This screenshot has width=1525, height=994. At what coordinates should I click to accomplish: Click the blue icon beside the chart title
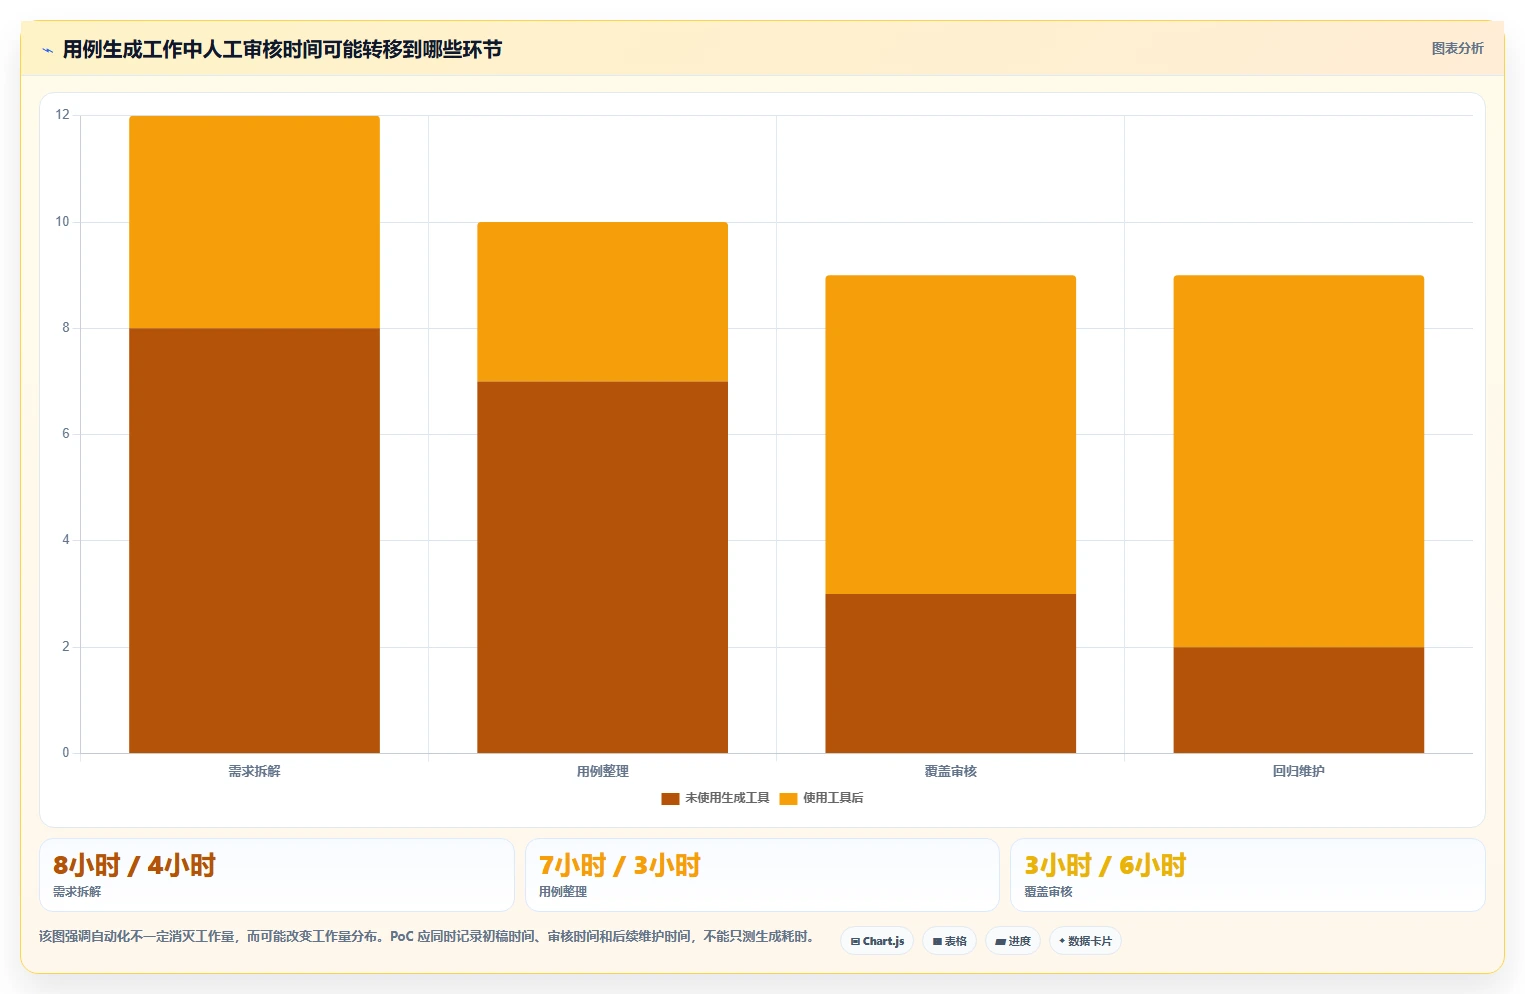[x=47, y=50]
